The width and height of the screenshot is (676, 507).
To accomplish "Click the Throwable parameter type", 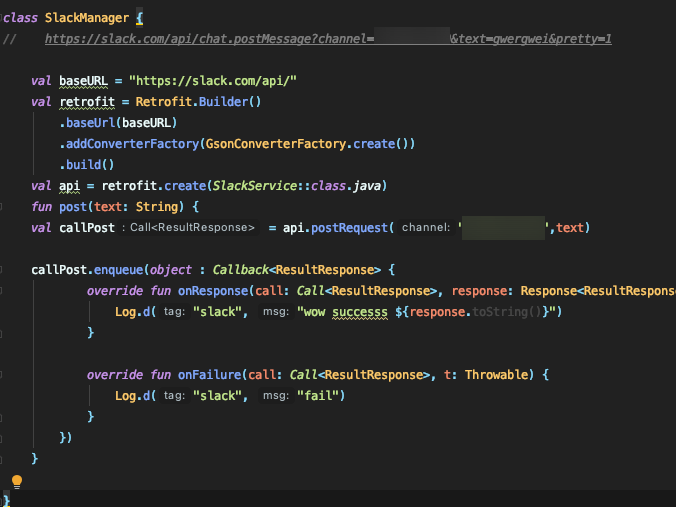I will tap(496, 375).
